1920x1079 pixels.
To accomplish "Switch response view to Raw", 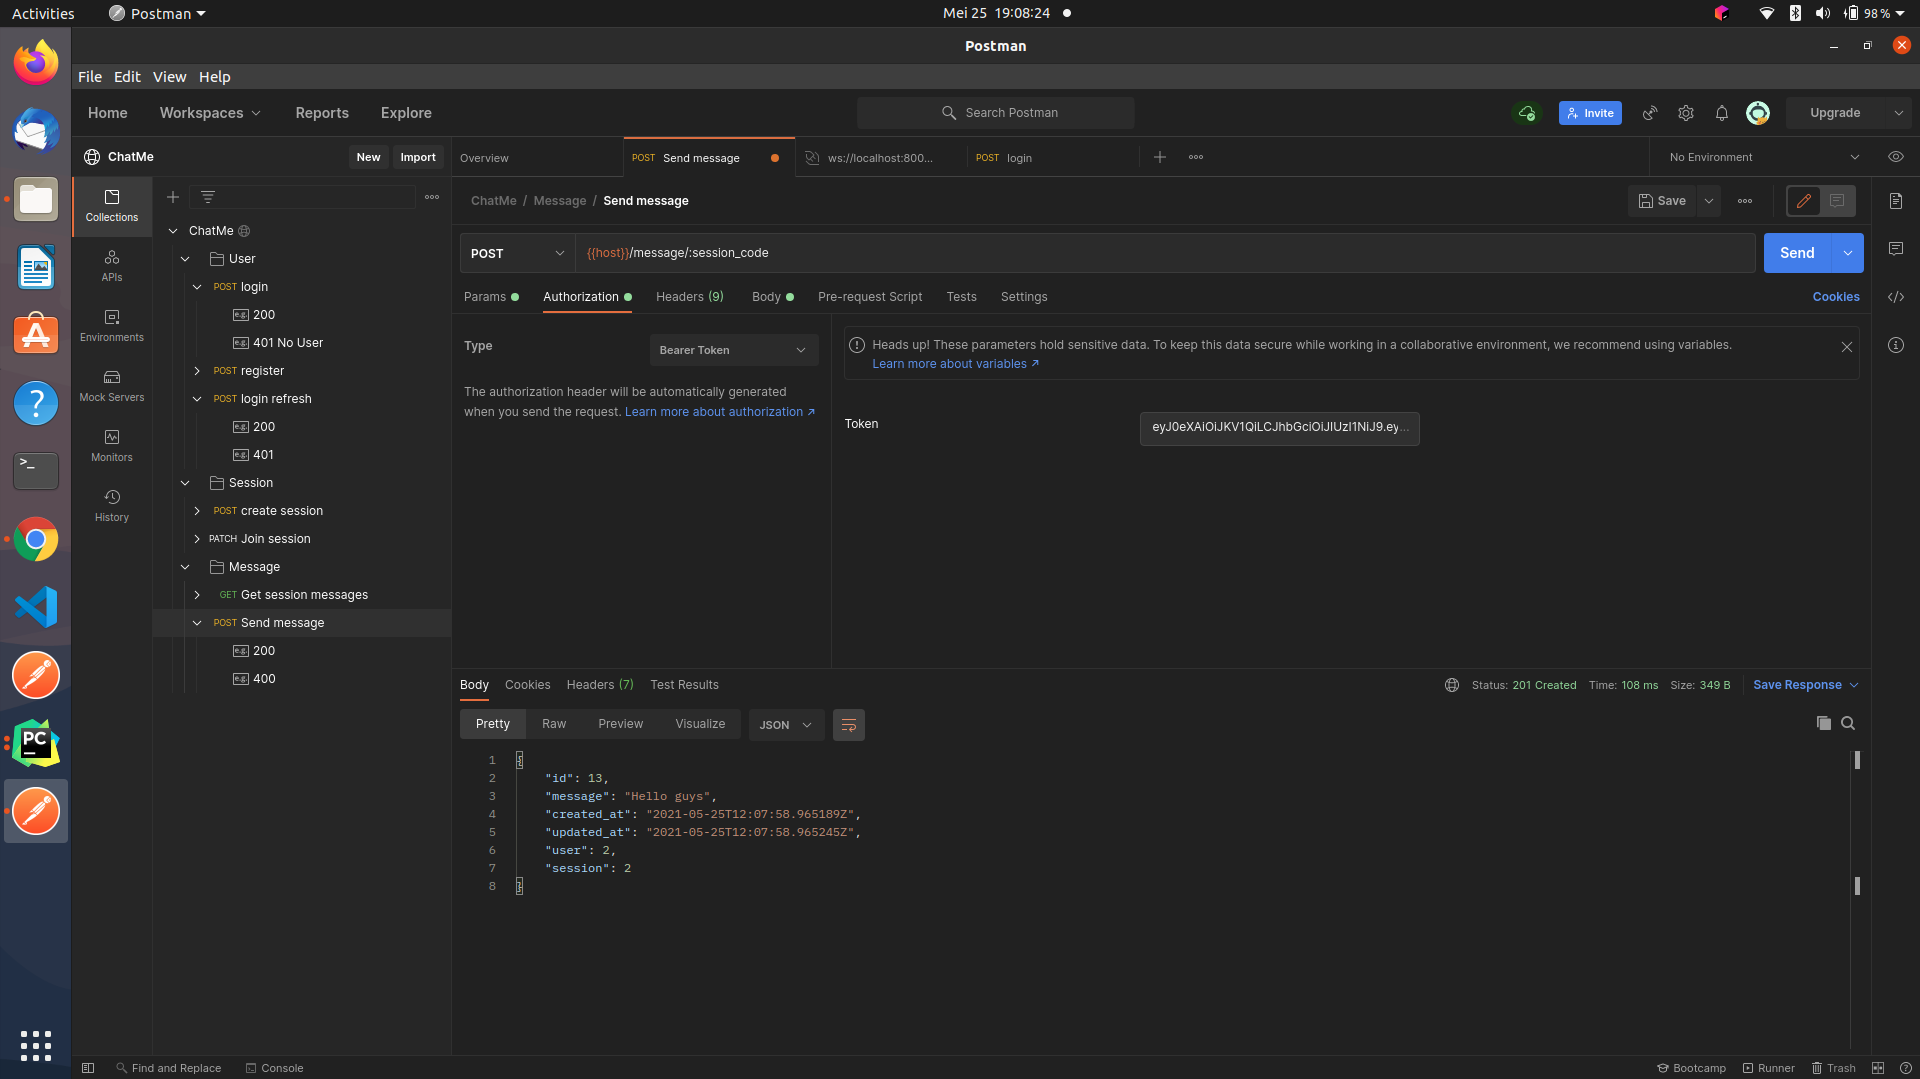I will point(554,724).
